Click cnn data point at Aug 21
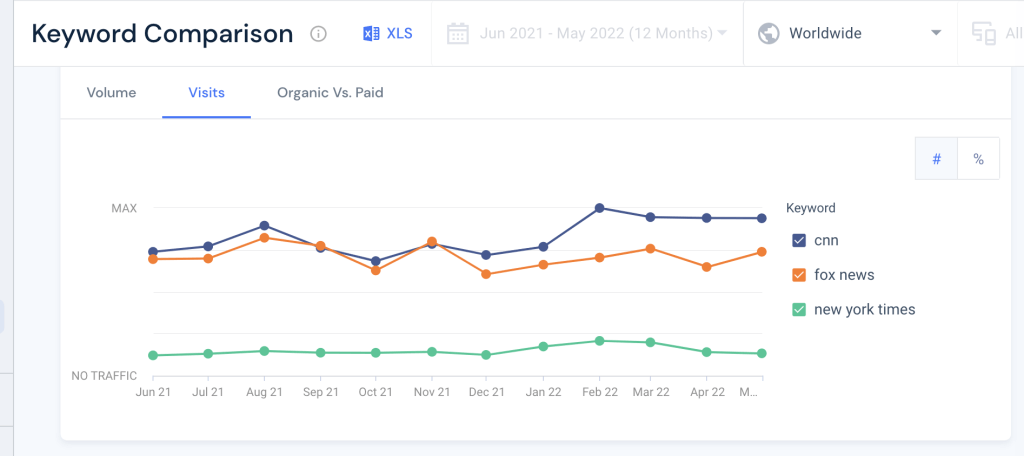Image resolution: width=1024 pixels, height=456 pixels. coord(264,226)
